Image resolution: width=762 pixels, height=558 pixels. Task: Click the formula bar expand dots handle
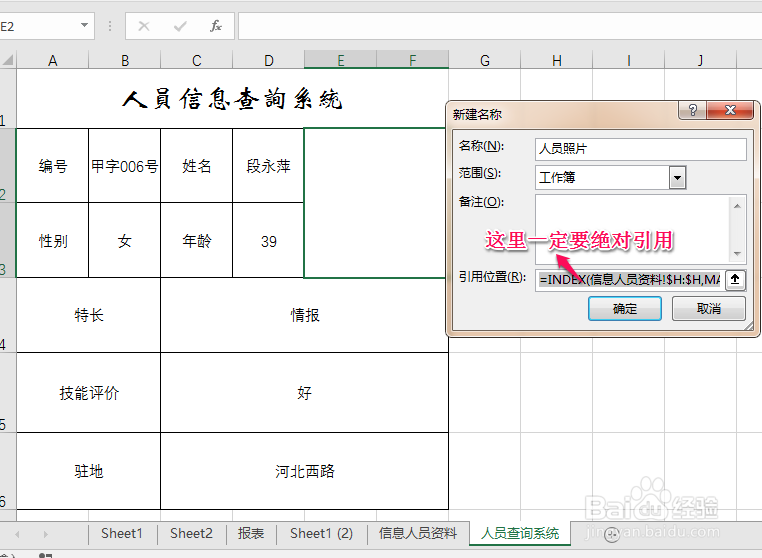pos(110,26)
